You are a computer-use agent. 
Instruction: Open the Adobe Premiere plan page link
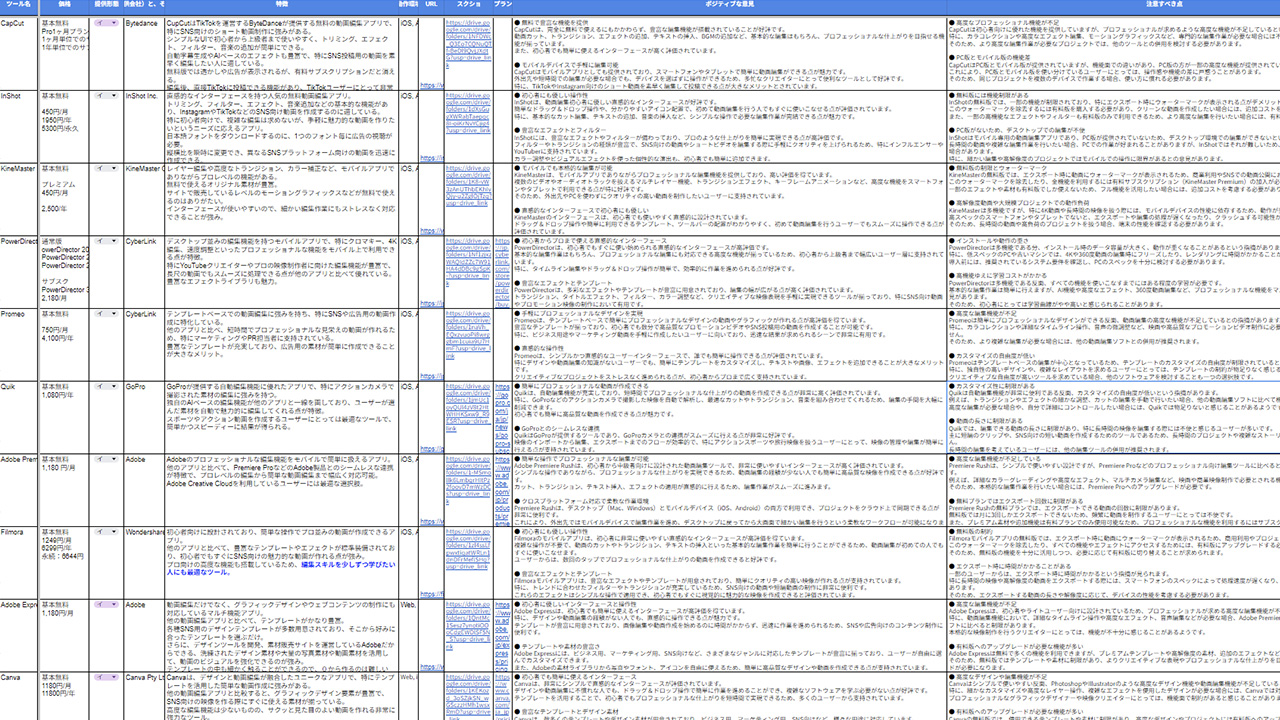click(x=502, y=490)
